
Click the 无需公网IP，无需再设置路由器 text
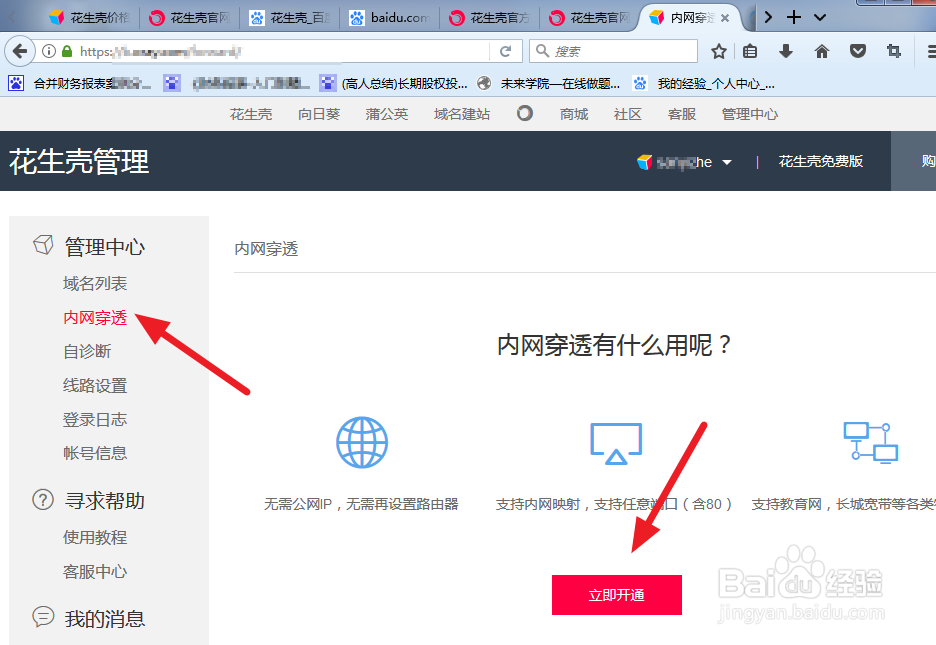pyautogui.click(x=361, y=504)
